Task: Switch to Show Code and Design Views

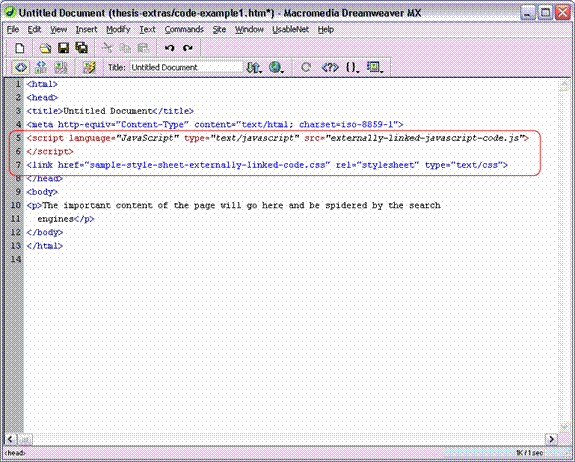Action: pos(41,67)
